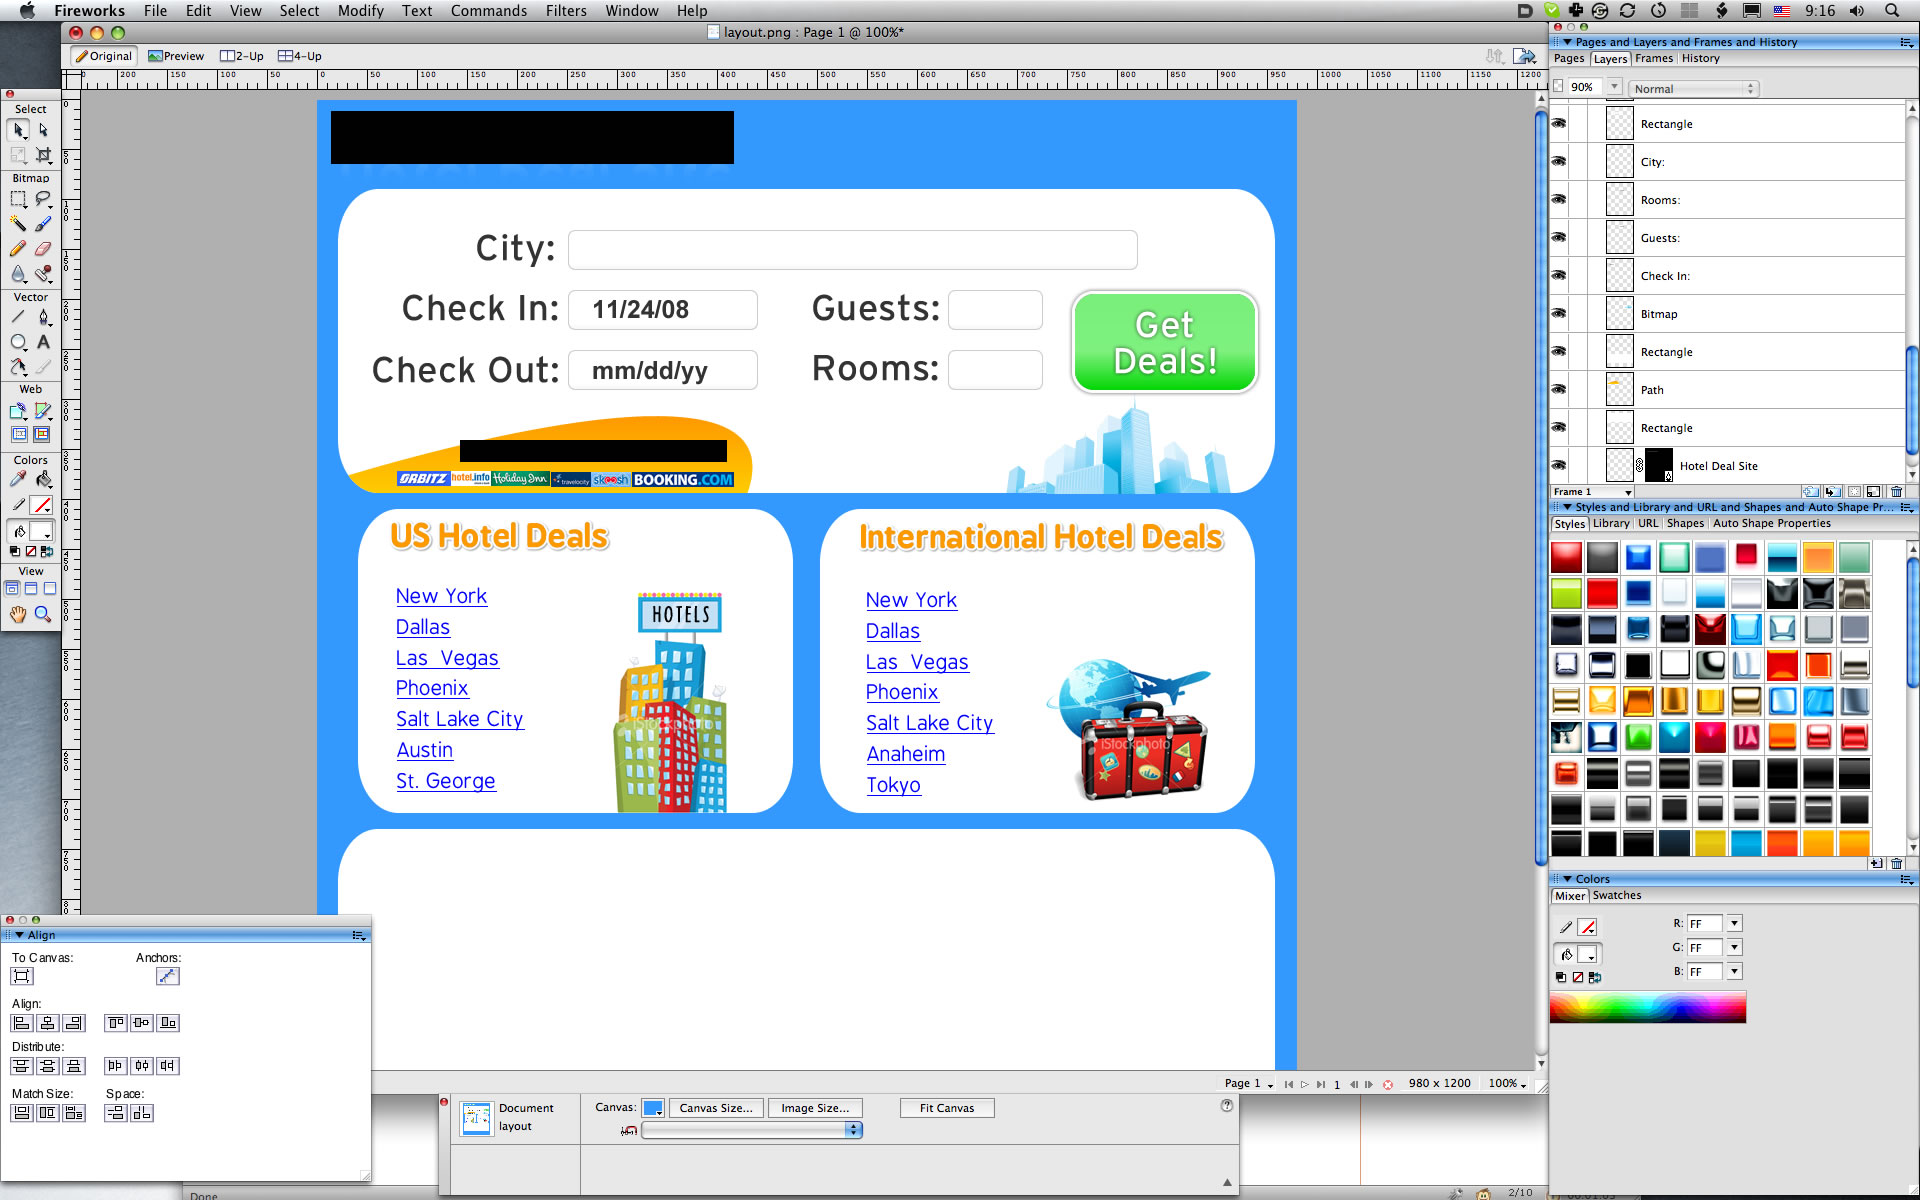Viewport: 1920px width, 1200px height.
Task: Hide the Check In: layer
Action: point(1558,275)
